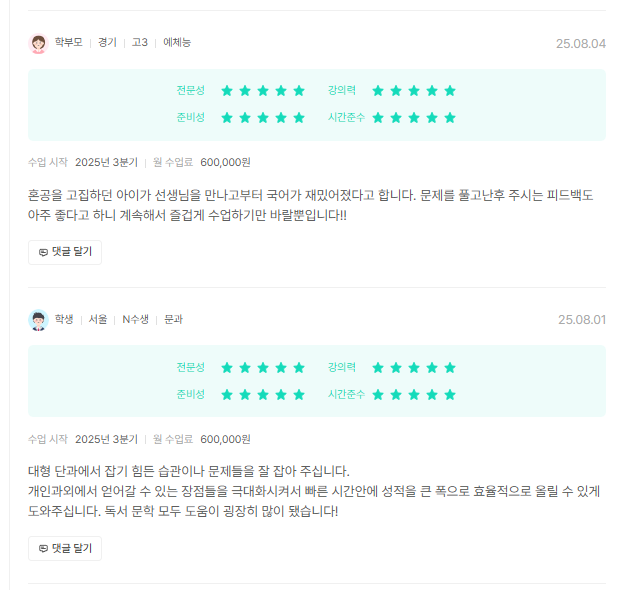This screenshot has width=640, height=590.
Task: Click the student reviewer avatar icon
Action: pyautogui.click(x=38, y=320)
